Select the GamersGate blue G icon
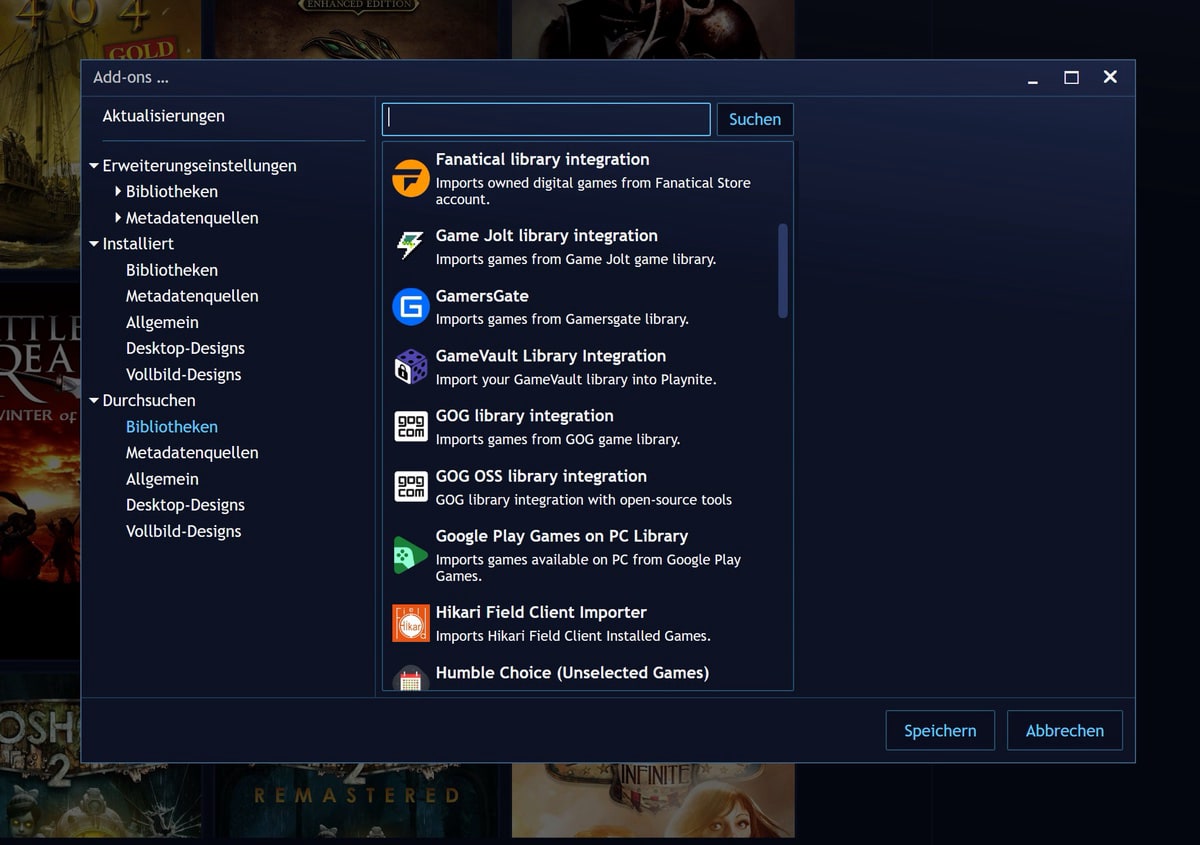 [x=410, y=307]
